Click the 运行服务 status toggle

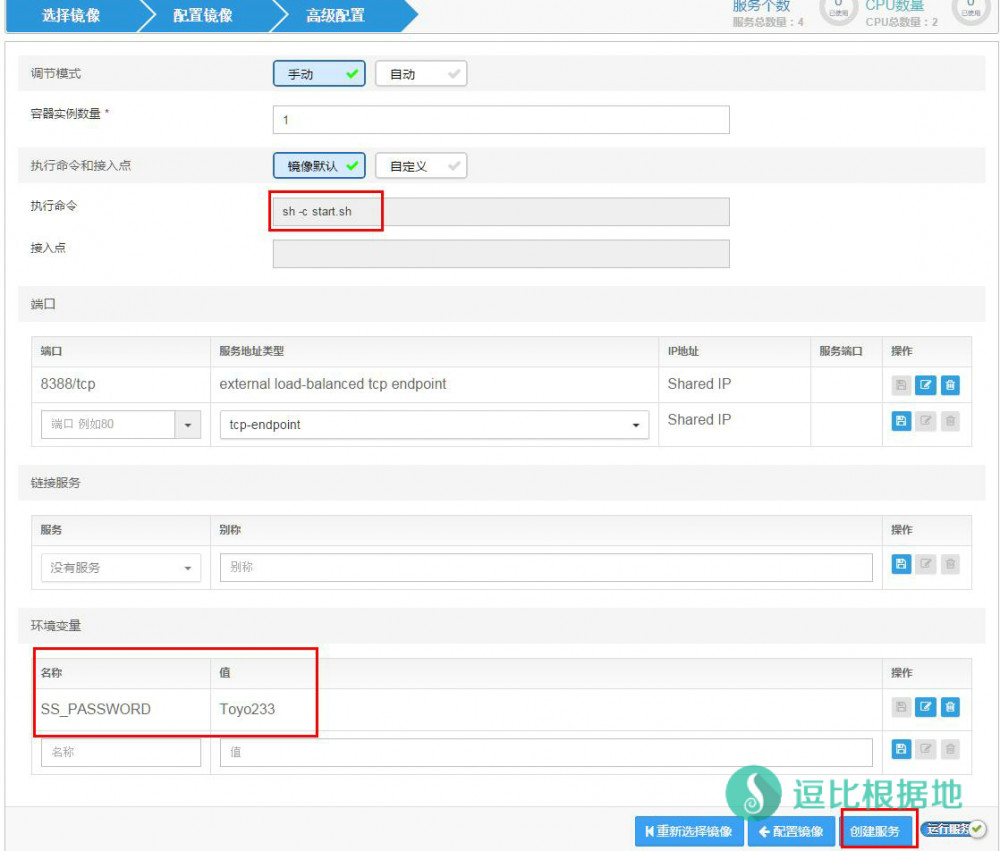point(953,829)
